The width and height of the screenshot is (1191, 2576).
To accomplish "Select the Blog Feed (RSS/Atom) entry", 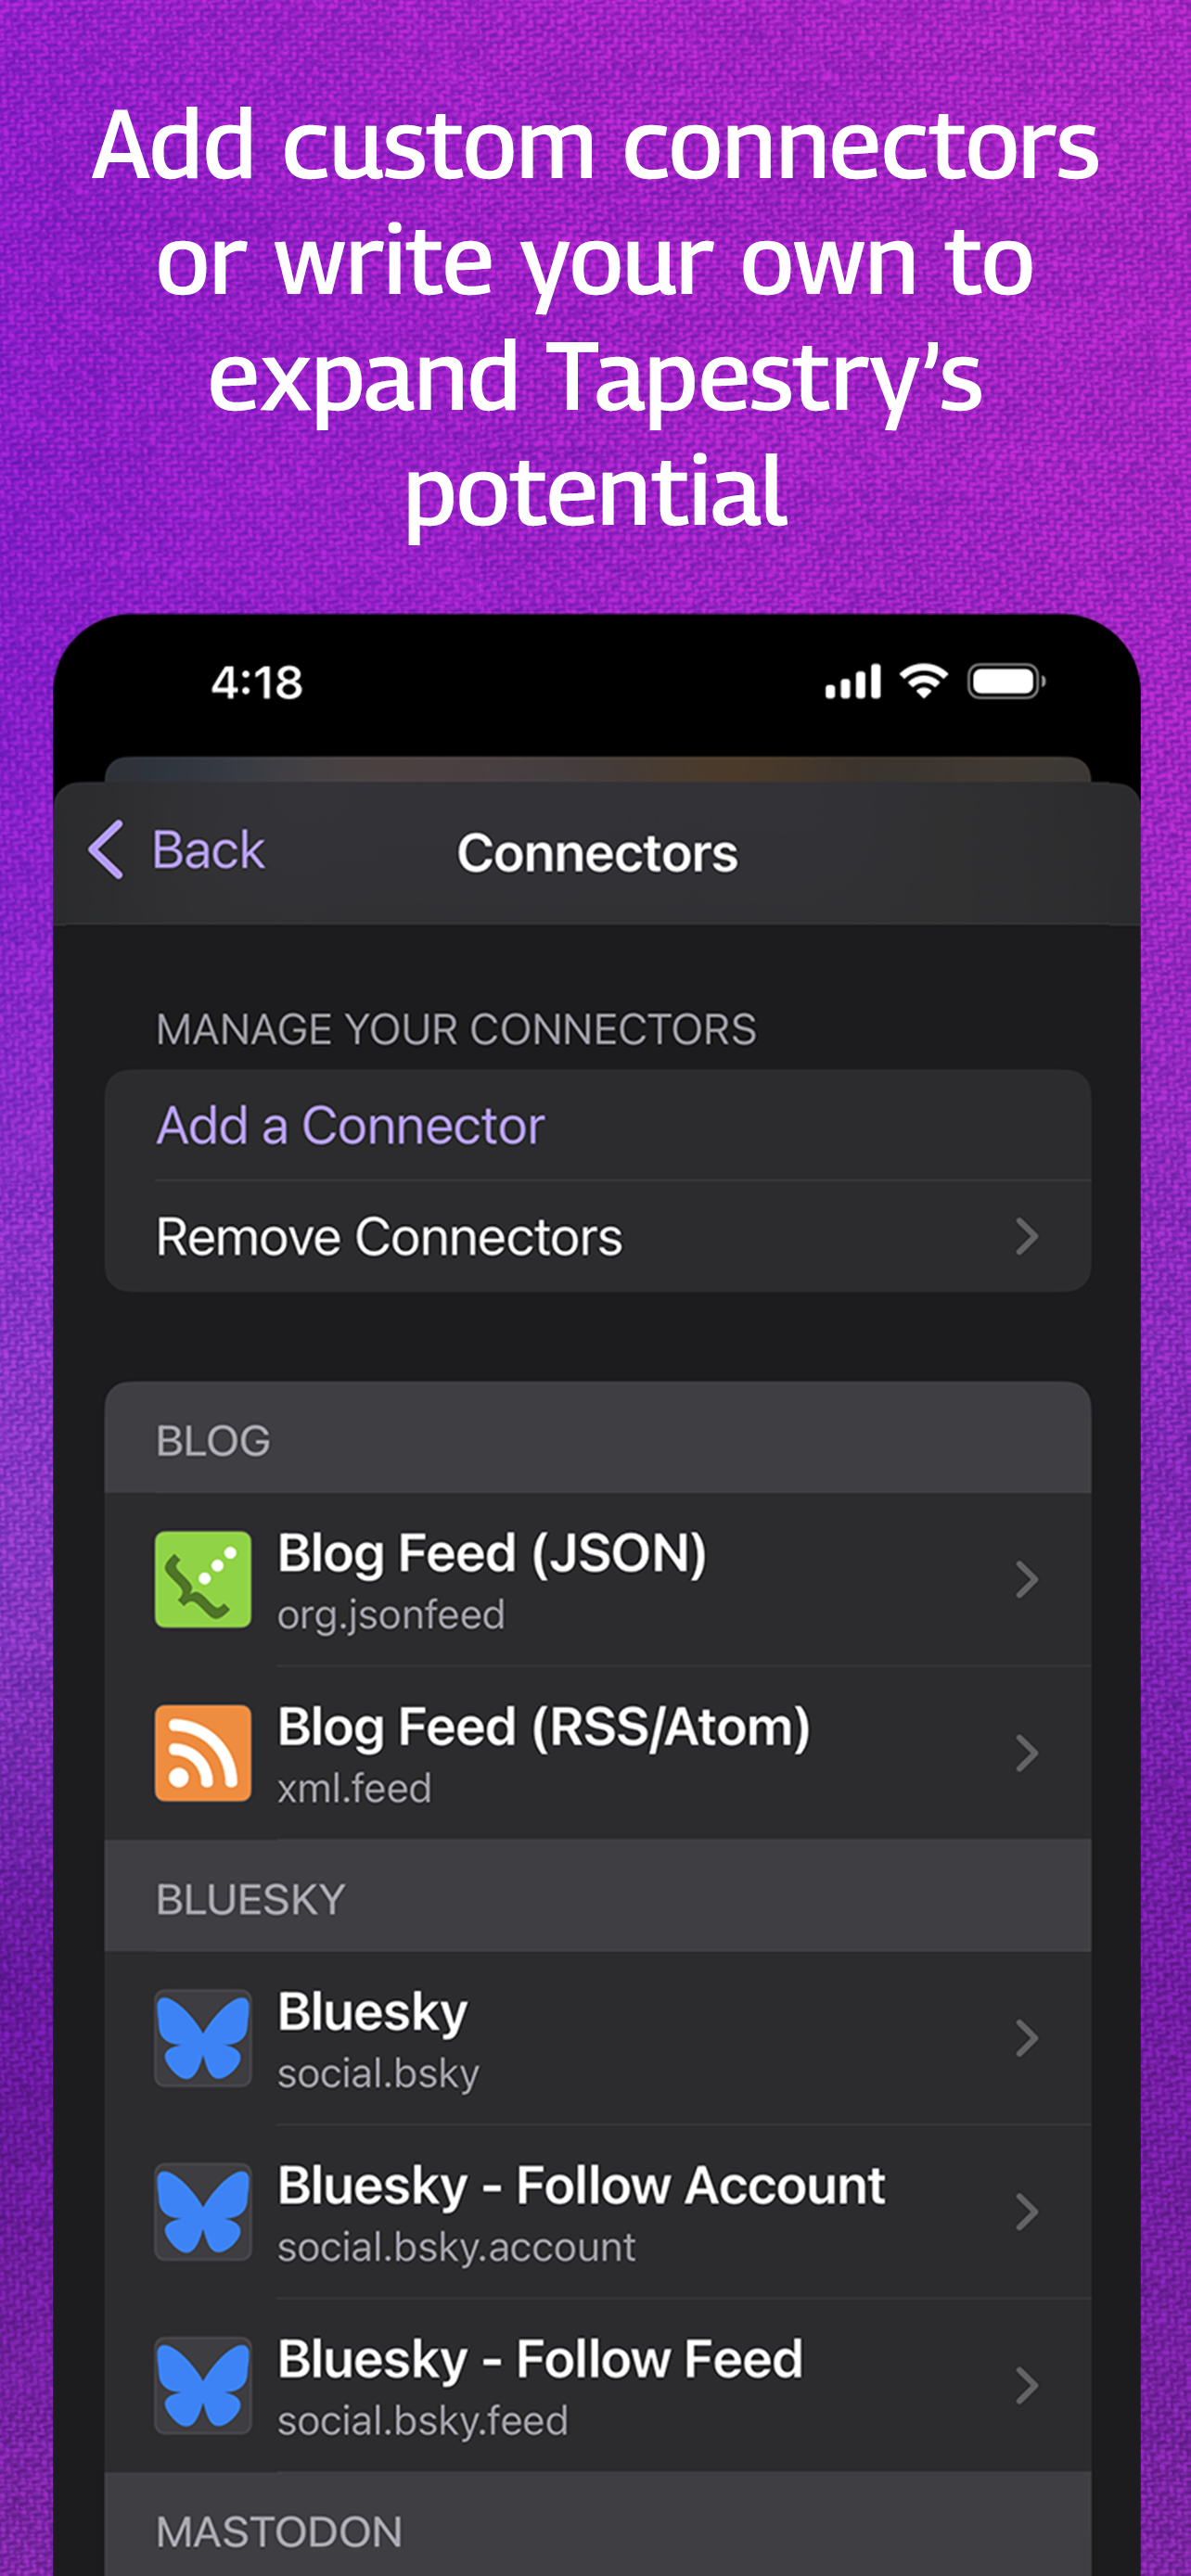I will coord(597,1753).
